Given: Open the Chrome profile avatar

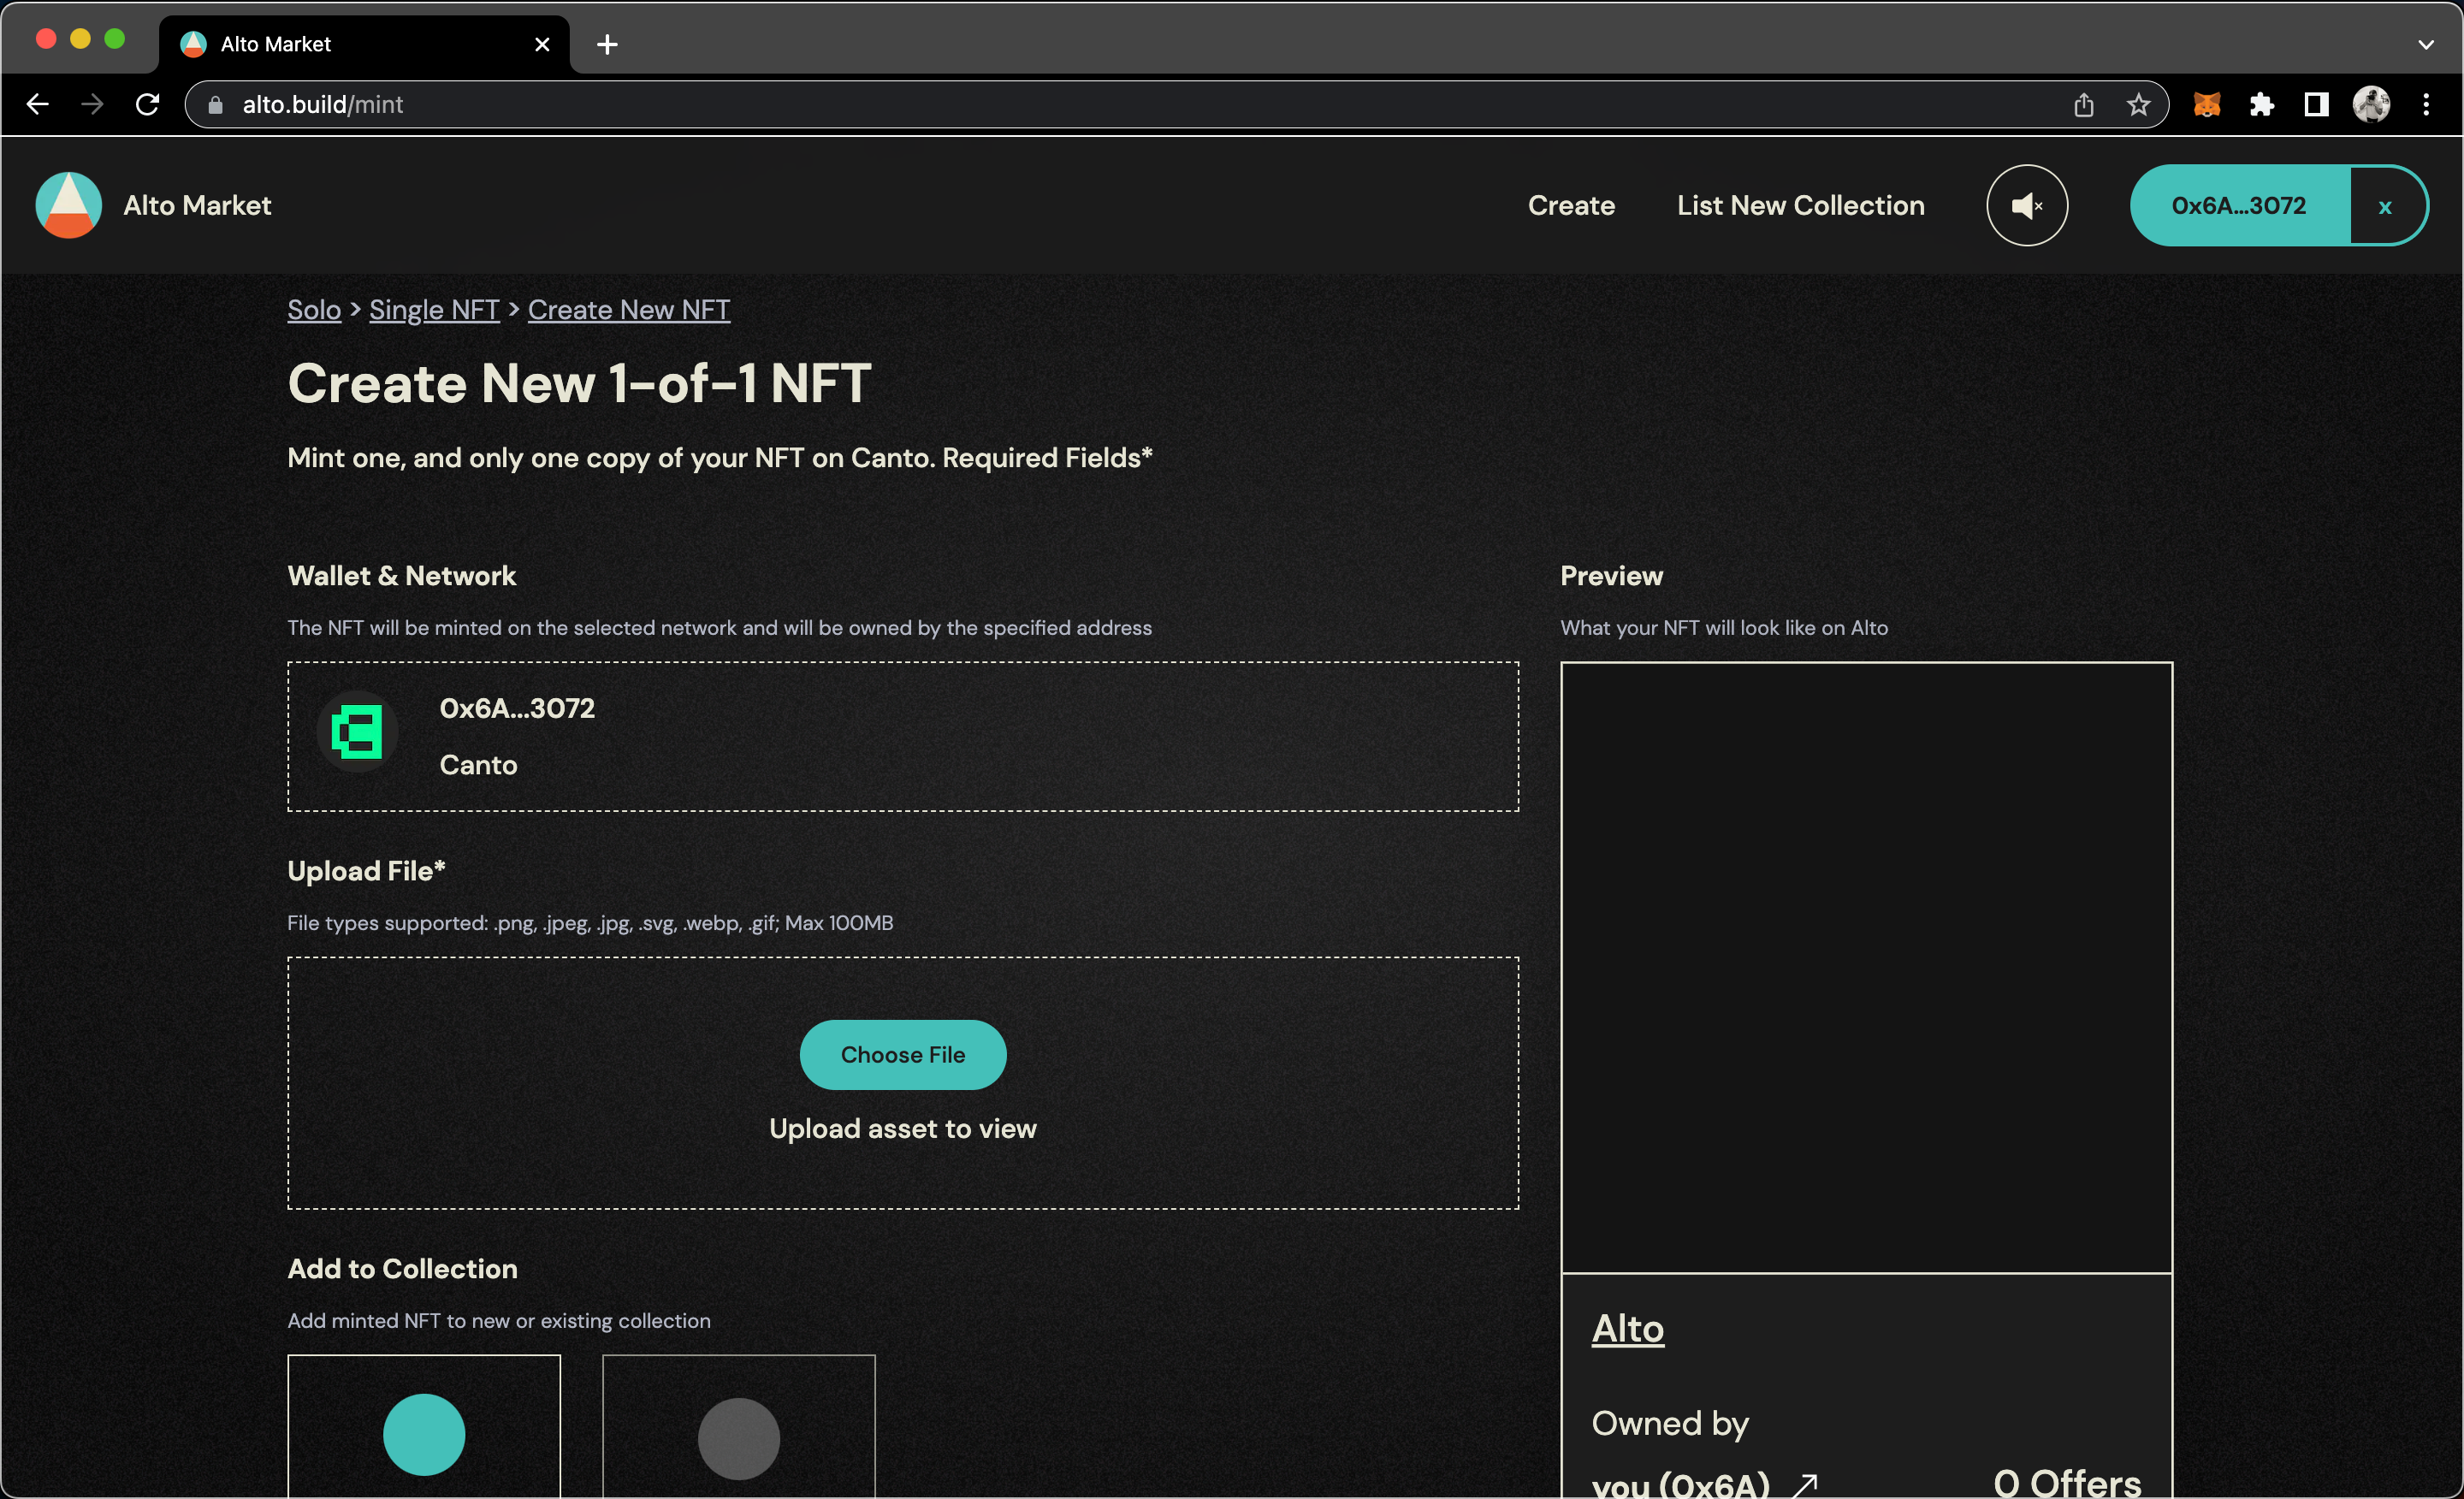Looking at the screenshot, I should (2372, 104).
